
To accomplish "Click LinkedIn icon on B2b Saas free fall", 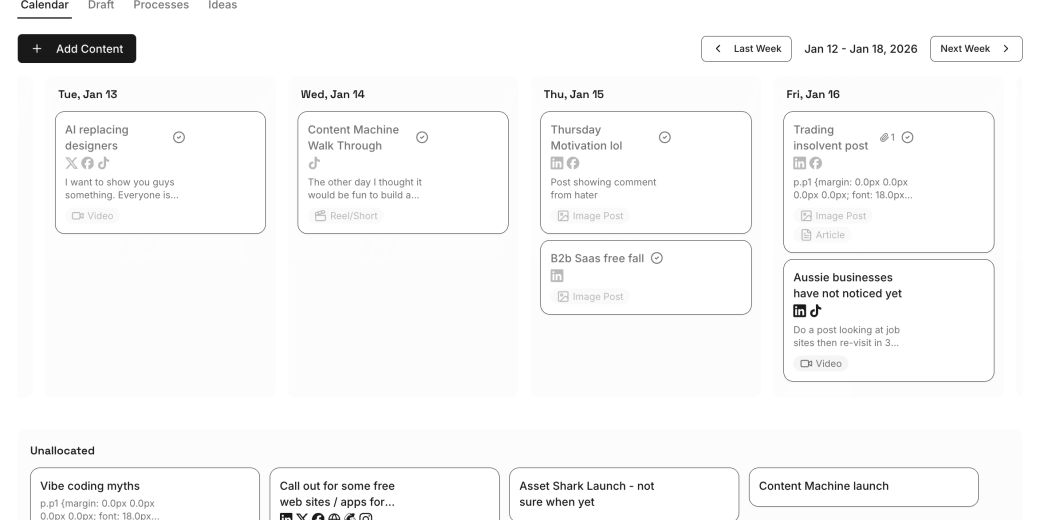I will coord(557,276).
